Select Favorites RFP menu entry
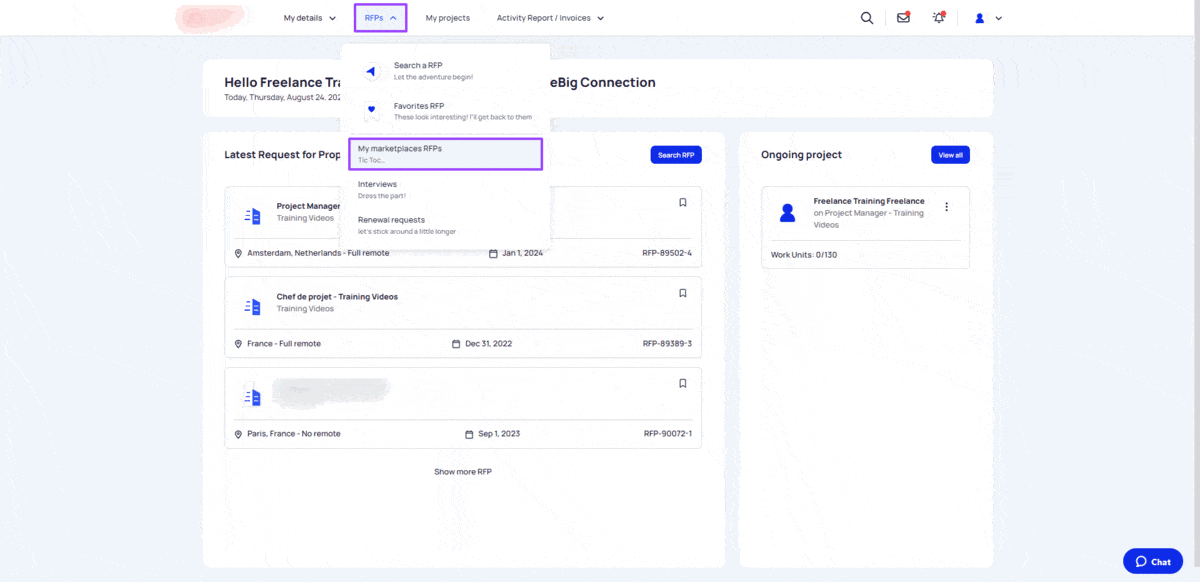This screenshot has height=587, width=1200. click(x=445, y=110)
